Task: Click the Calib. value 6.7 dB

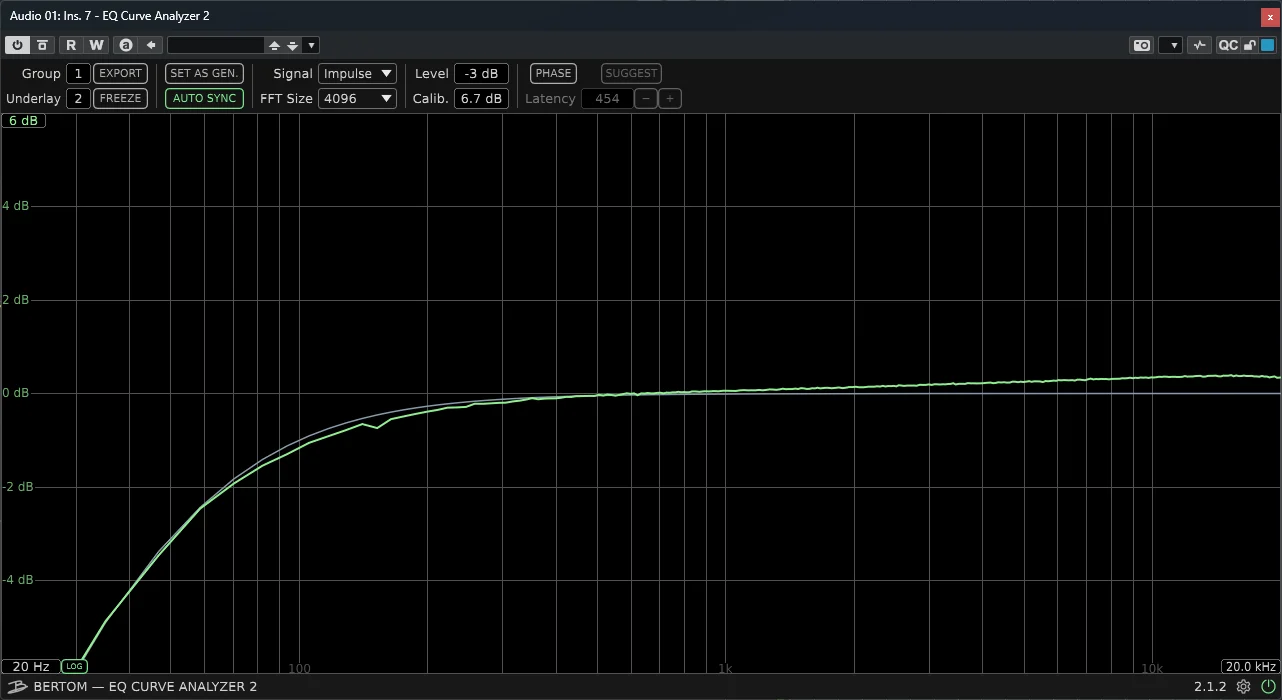Action: coord(482,98)
